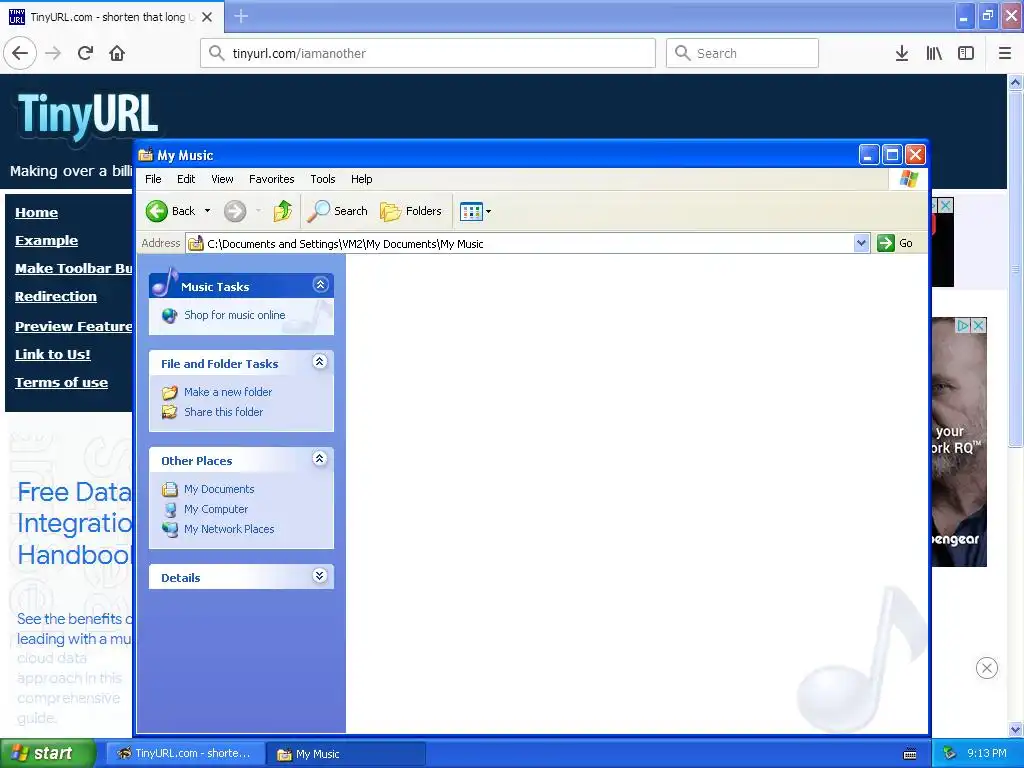Open the View menu in My Music
The image size is (1024, 768).
pyautogui.click(x=222, y=179)
